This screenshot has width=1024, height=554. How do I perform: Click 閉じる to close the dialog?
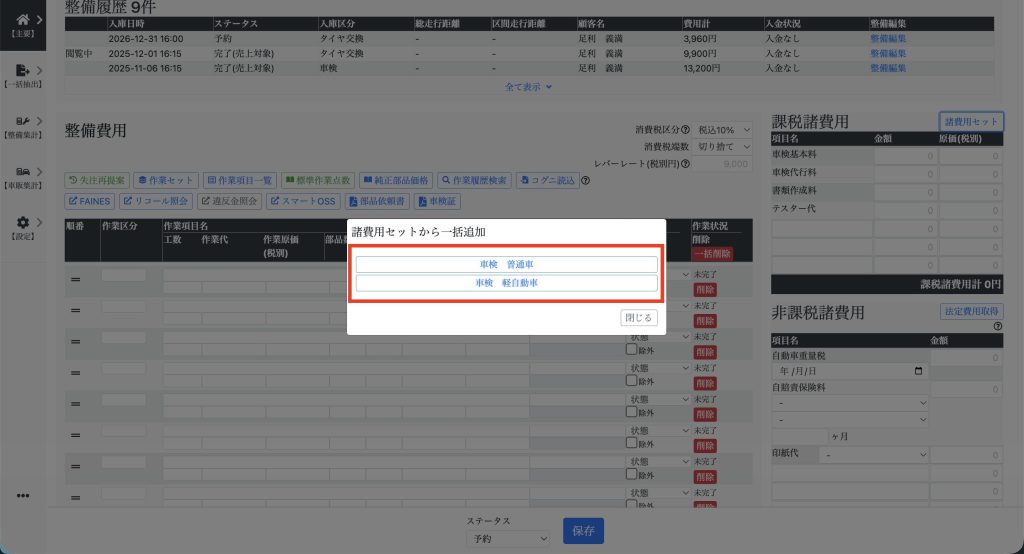click(639, 318)
